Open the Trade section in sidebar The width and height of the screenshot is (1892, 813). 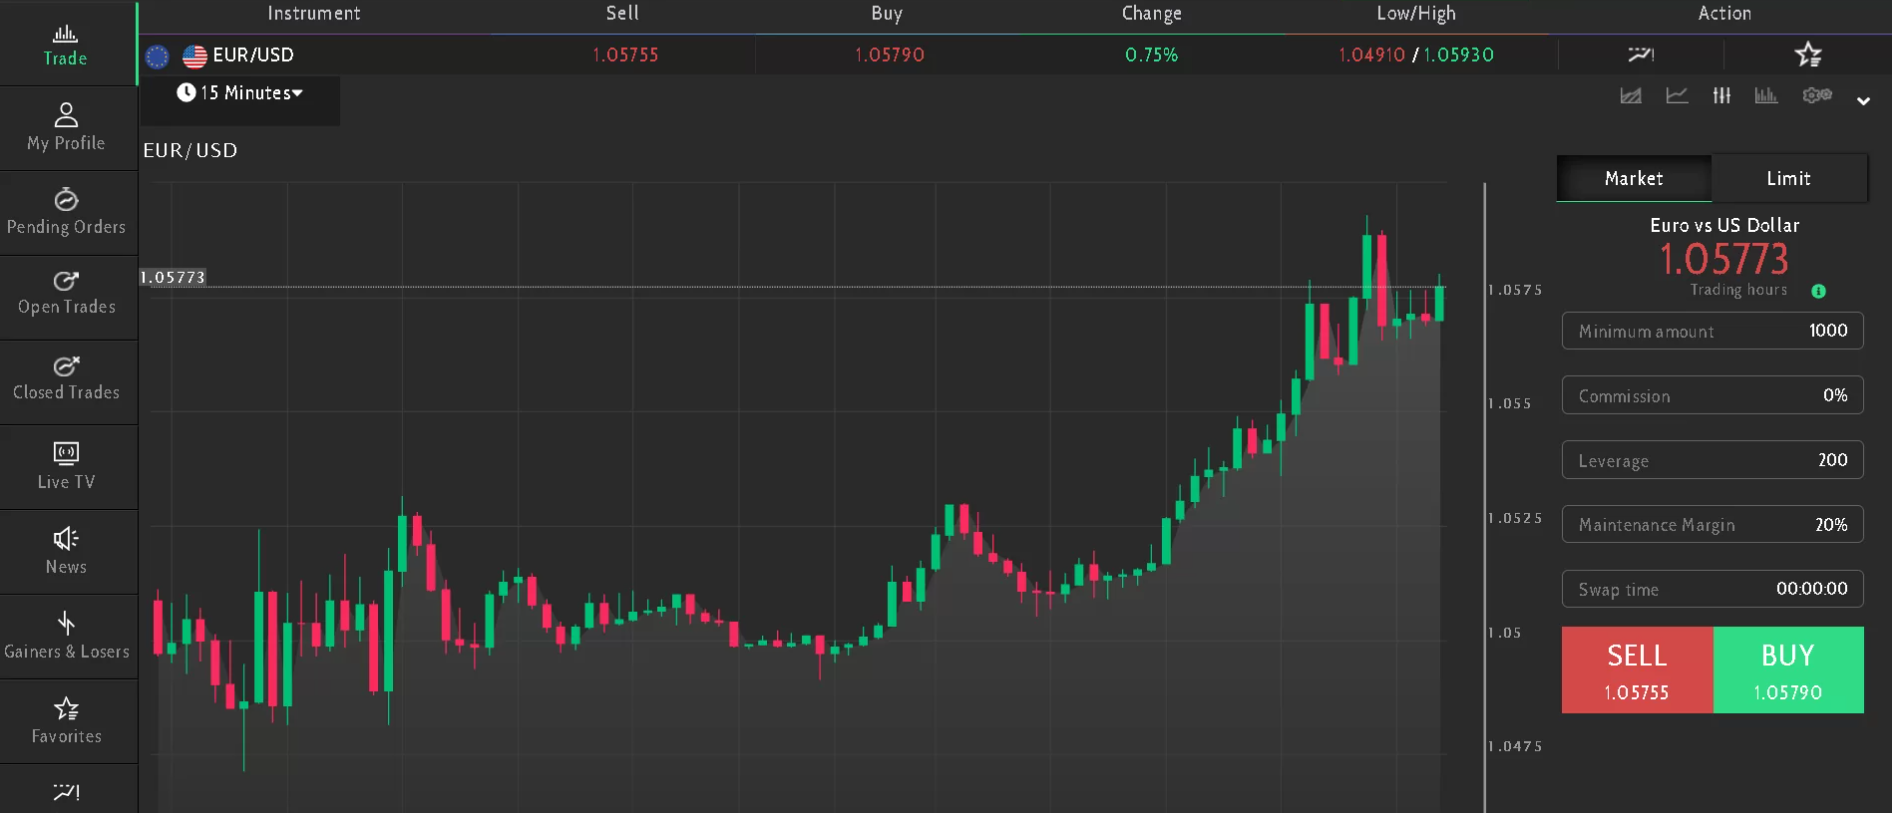pyautogui.click(x=66, y=45)
